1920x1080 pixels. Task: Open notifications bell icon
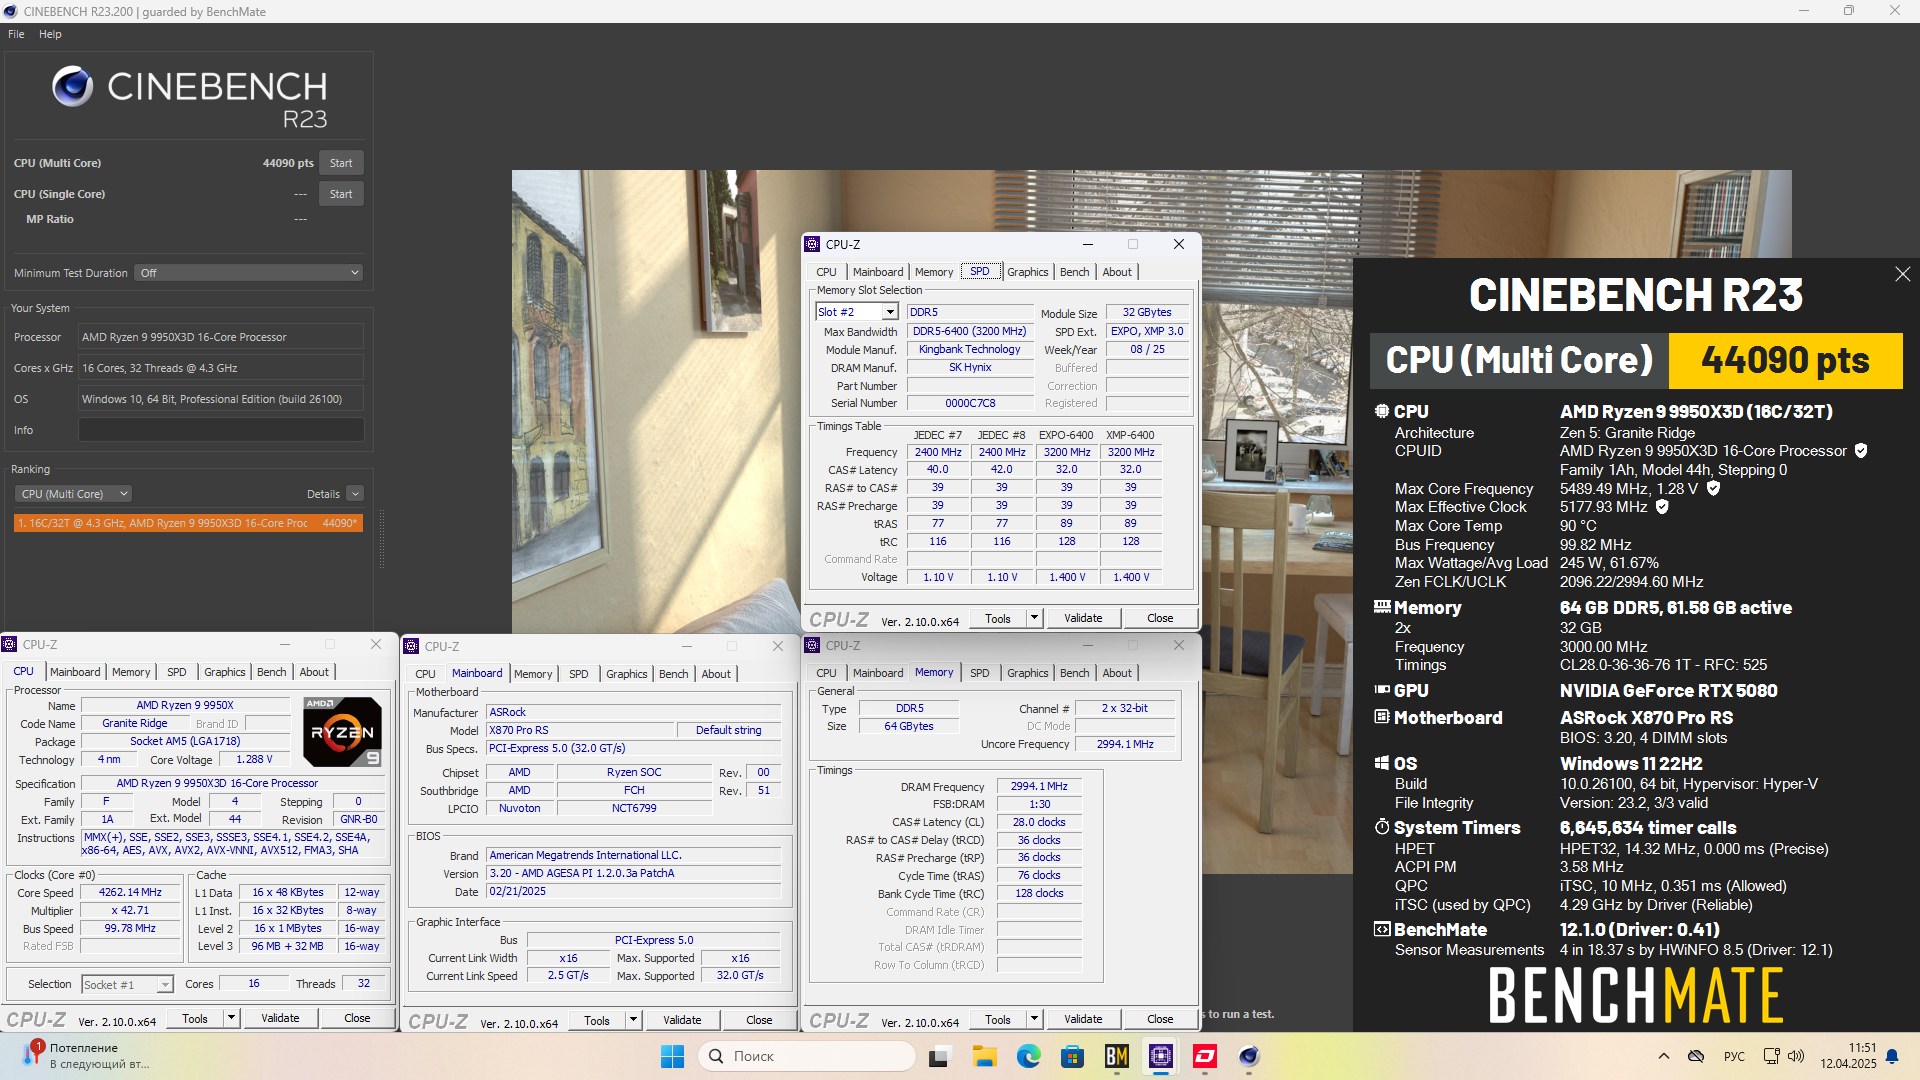coord(1892,1056)
